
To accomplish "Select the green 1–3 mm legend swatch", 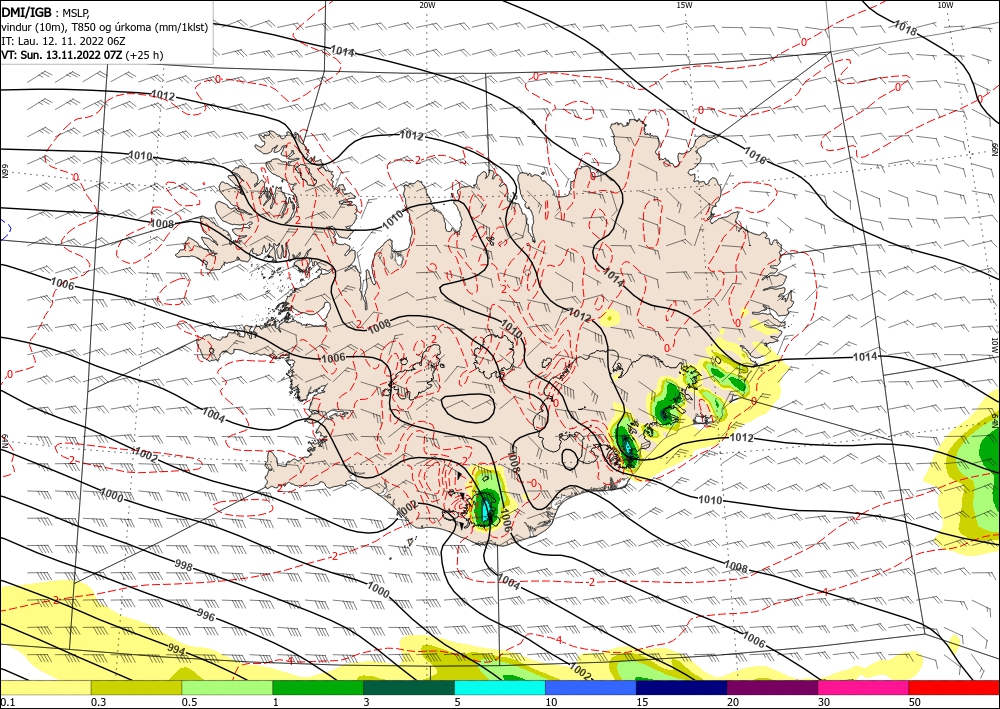I will (318, 687).
